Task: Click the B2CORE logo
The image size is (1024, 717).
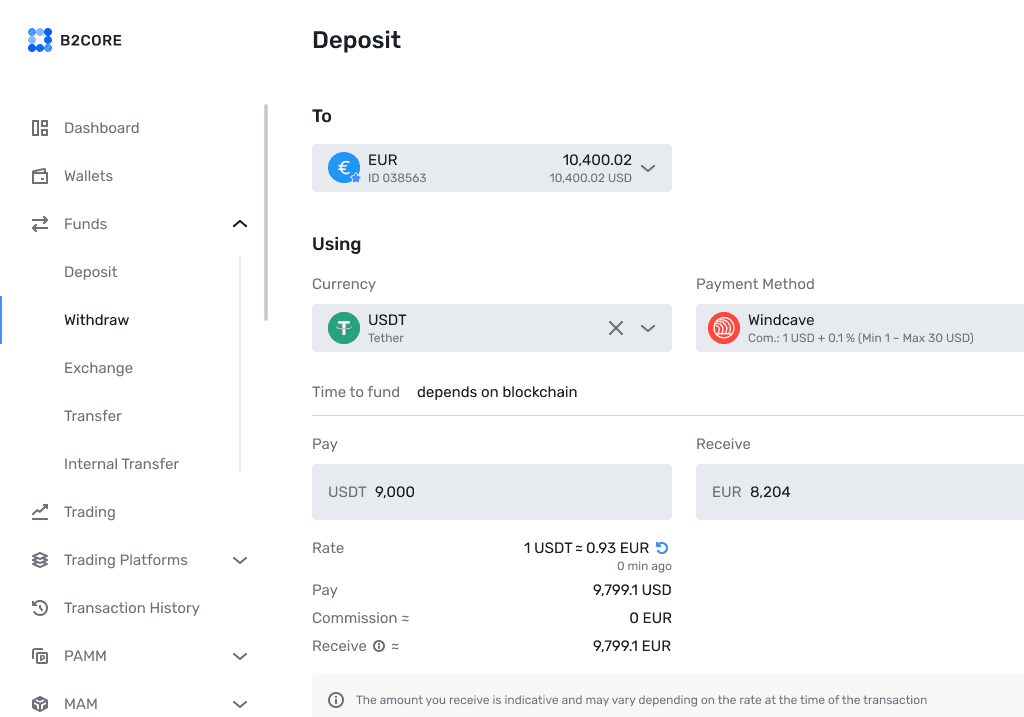Action: coord(75,40)
